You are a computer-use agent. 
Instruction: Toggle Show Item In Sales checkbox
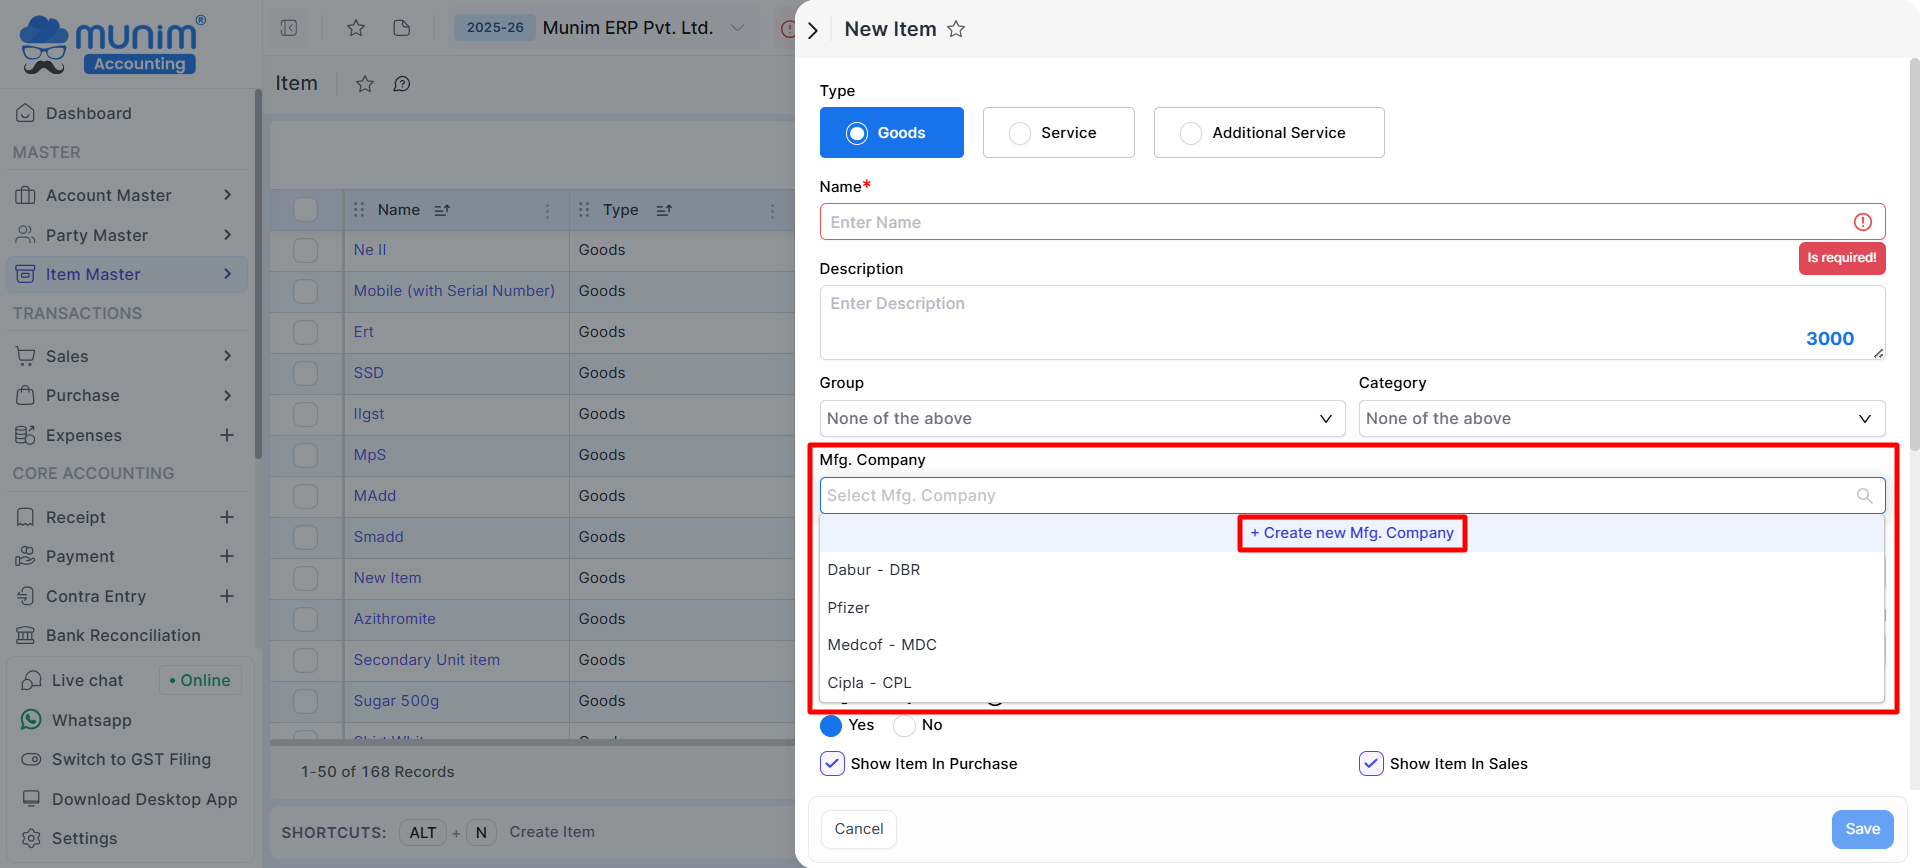(x=1371, y=764)
